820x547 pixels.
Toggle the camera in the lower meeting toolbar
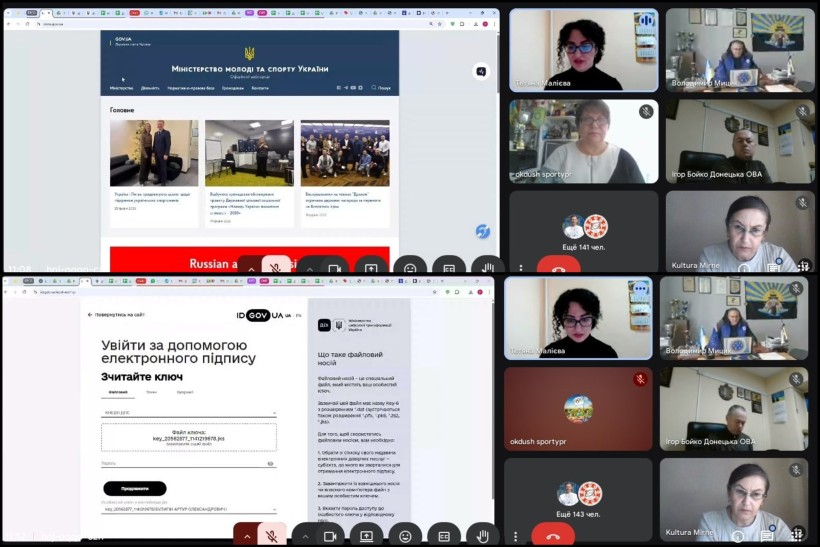tap(329, 536)
